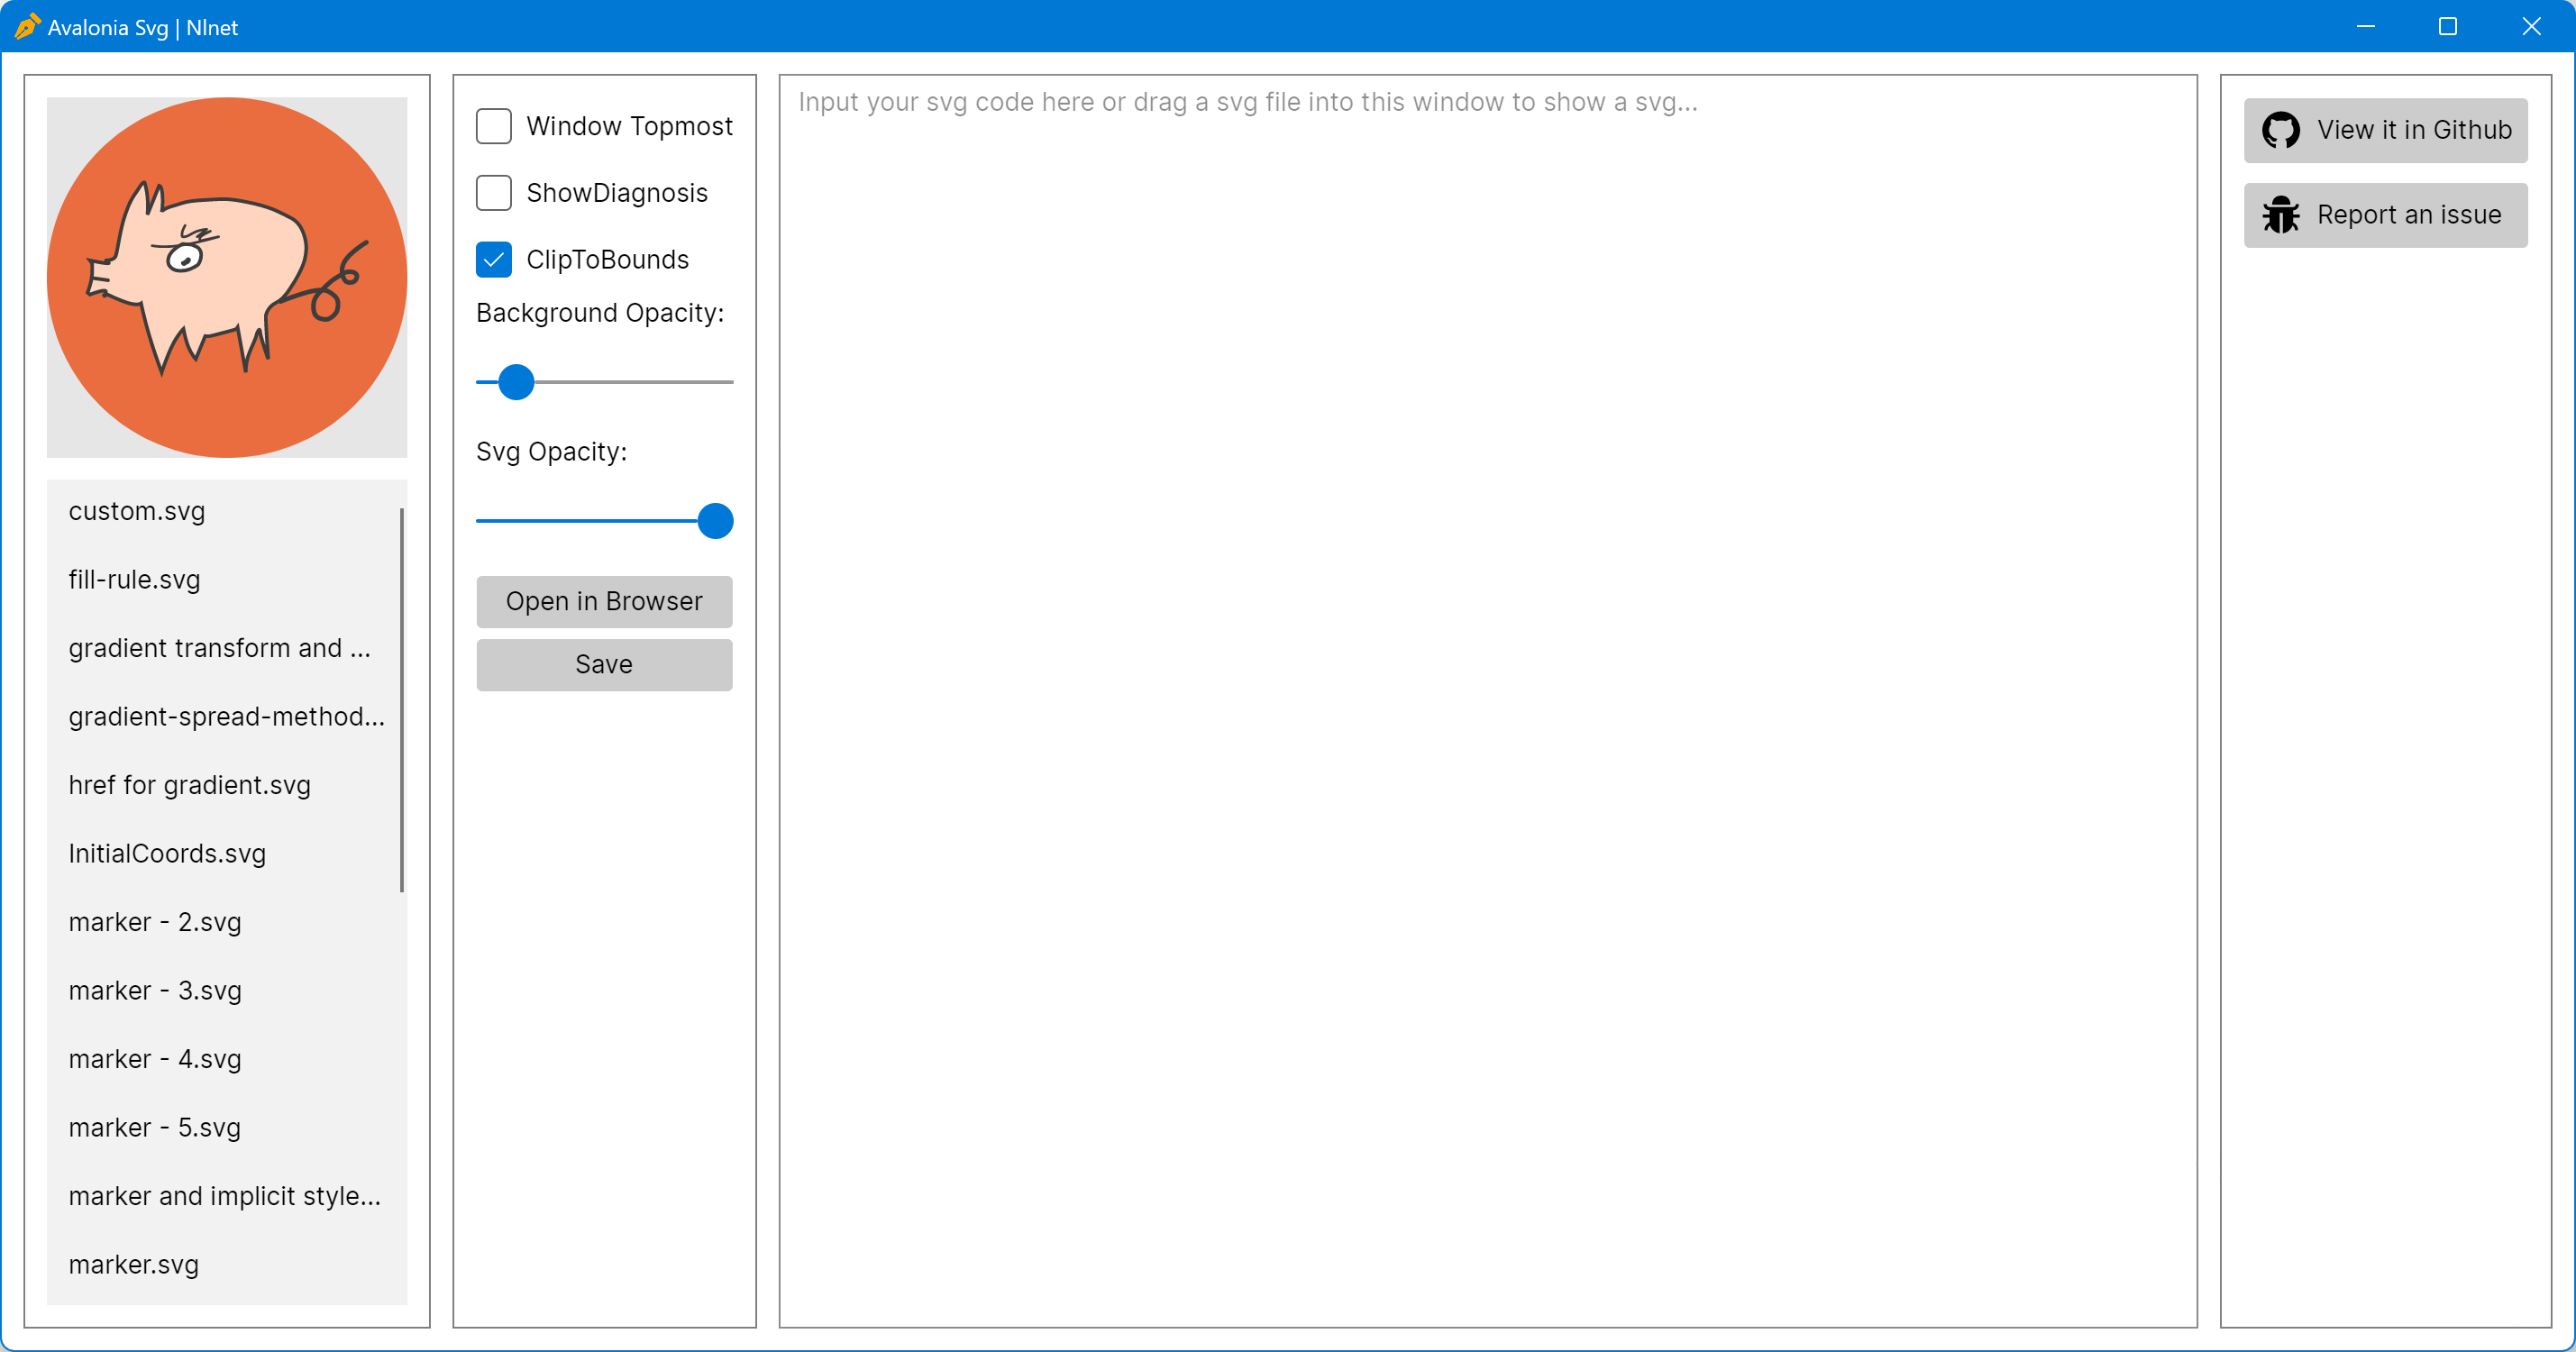This screenshot has width=2576, height=1352.
Task: Click the pig SVG preview image
Action: [x=227, y=277]
